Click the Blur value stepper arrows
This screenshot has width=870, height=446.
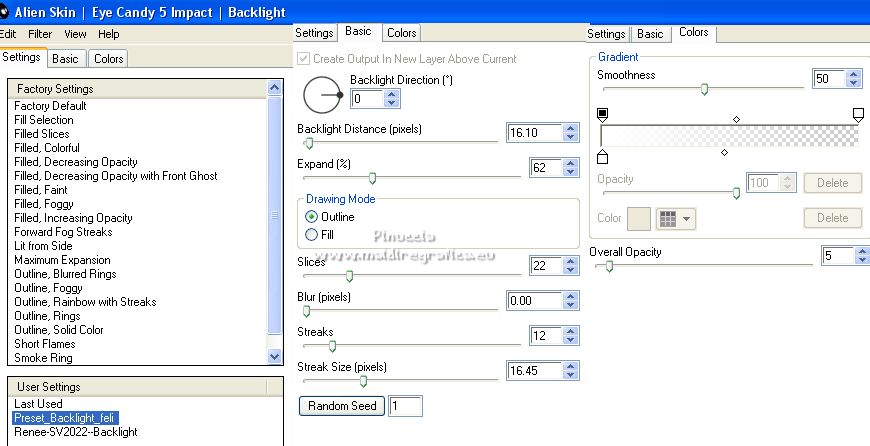click(x=570, y=301)
